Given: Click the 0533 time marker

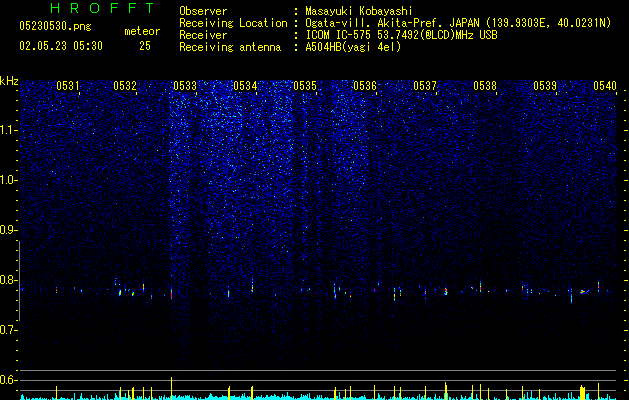Looking at the screenshot, I should (185, 85).
